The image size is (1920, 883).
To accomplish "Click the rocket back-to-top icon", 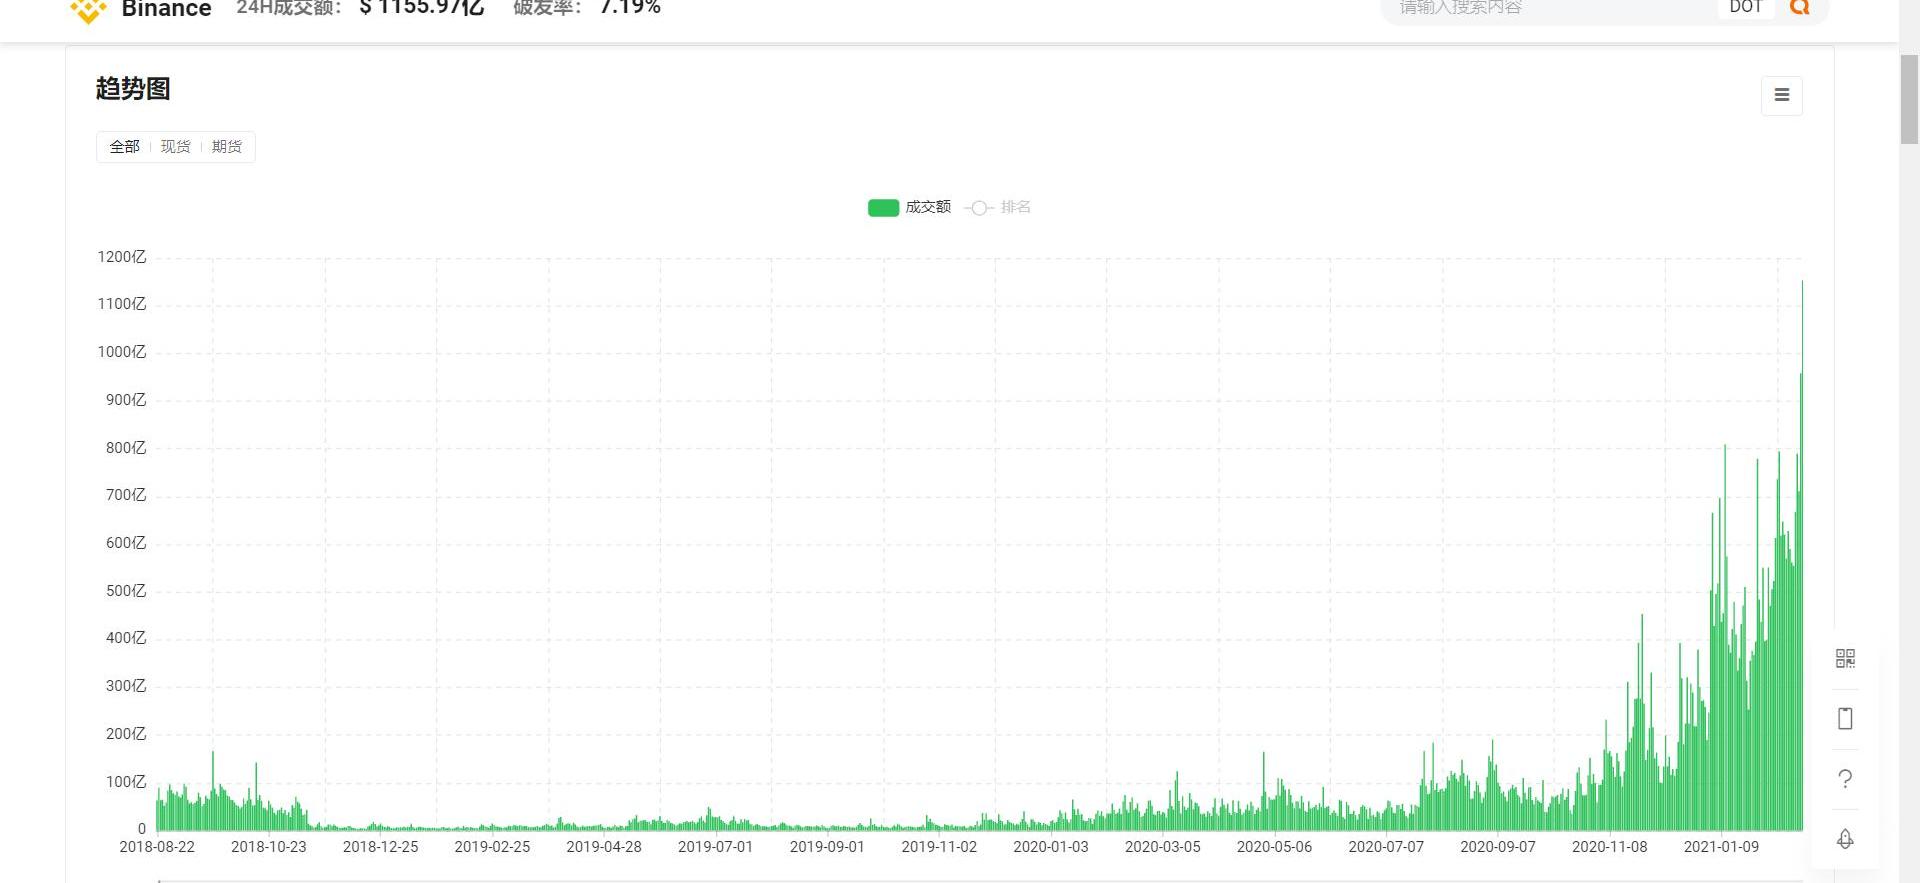I will (x=1845, y=838).
